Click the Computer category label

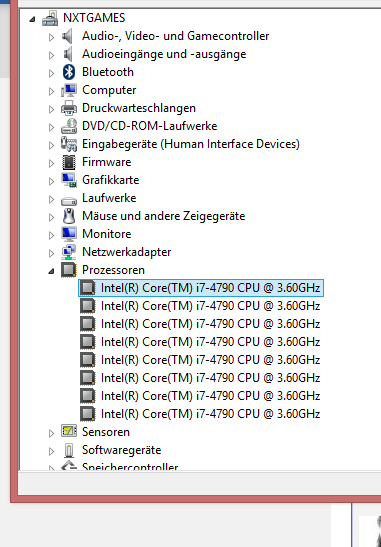click(x=109, y=90)
